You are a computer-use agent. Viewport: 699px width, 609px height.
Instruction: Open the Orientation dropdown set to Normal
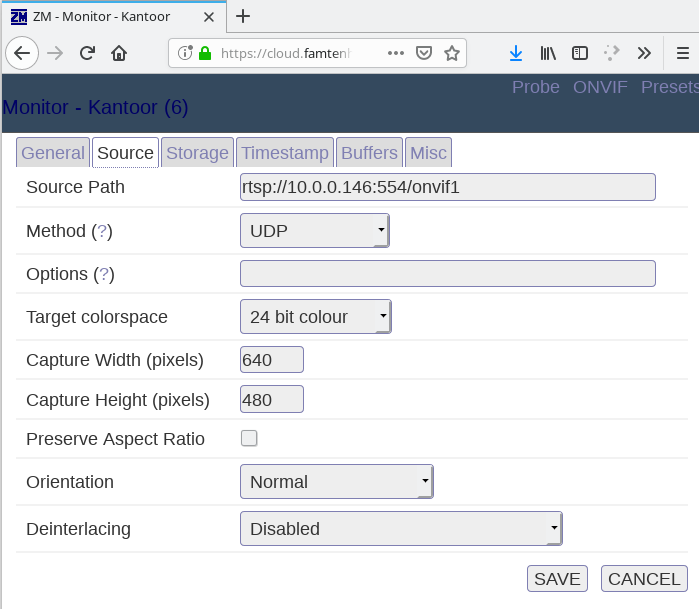pyautogui.click(x=336, y=482)
